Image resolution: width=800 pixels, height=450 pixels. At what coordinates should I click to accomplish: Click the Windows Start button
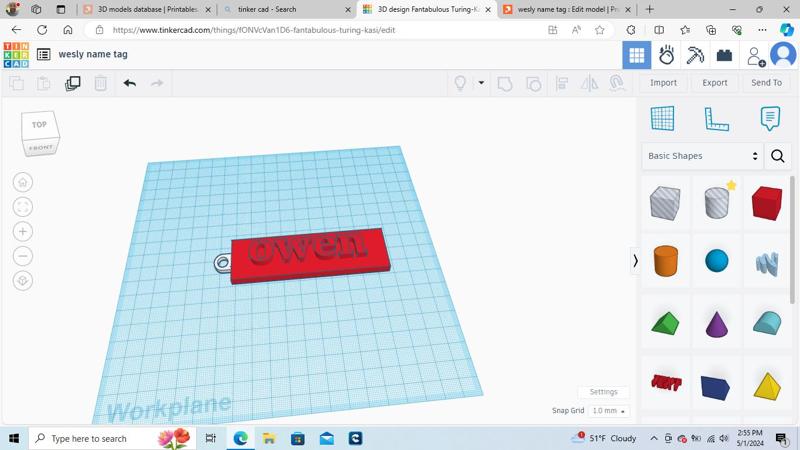coord(14,438)
